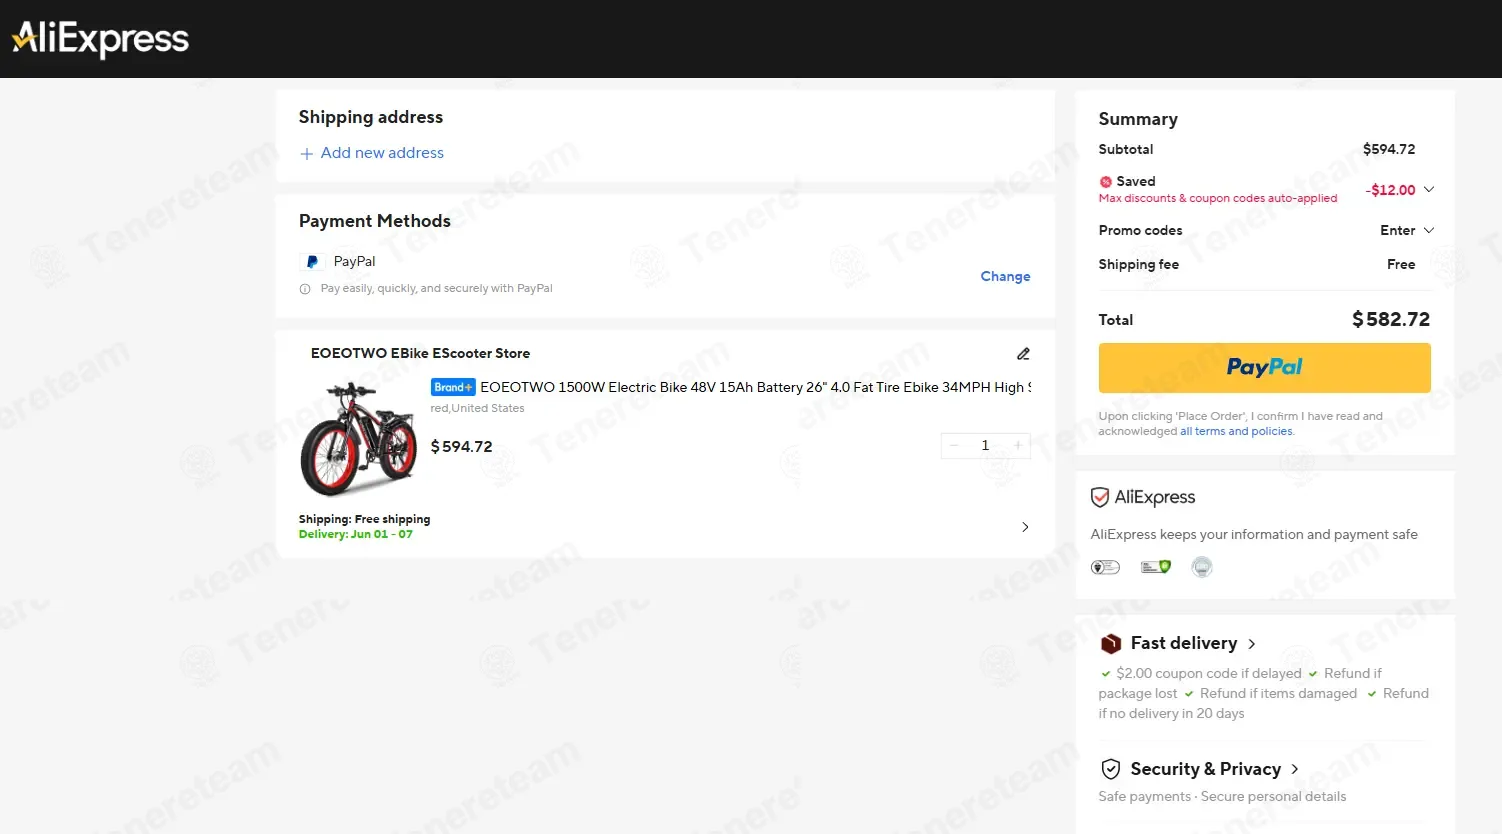
Task: Open Security & Privacy details chevron
Action: 1294,769
